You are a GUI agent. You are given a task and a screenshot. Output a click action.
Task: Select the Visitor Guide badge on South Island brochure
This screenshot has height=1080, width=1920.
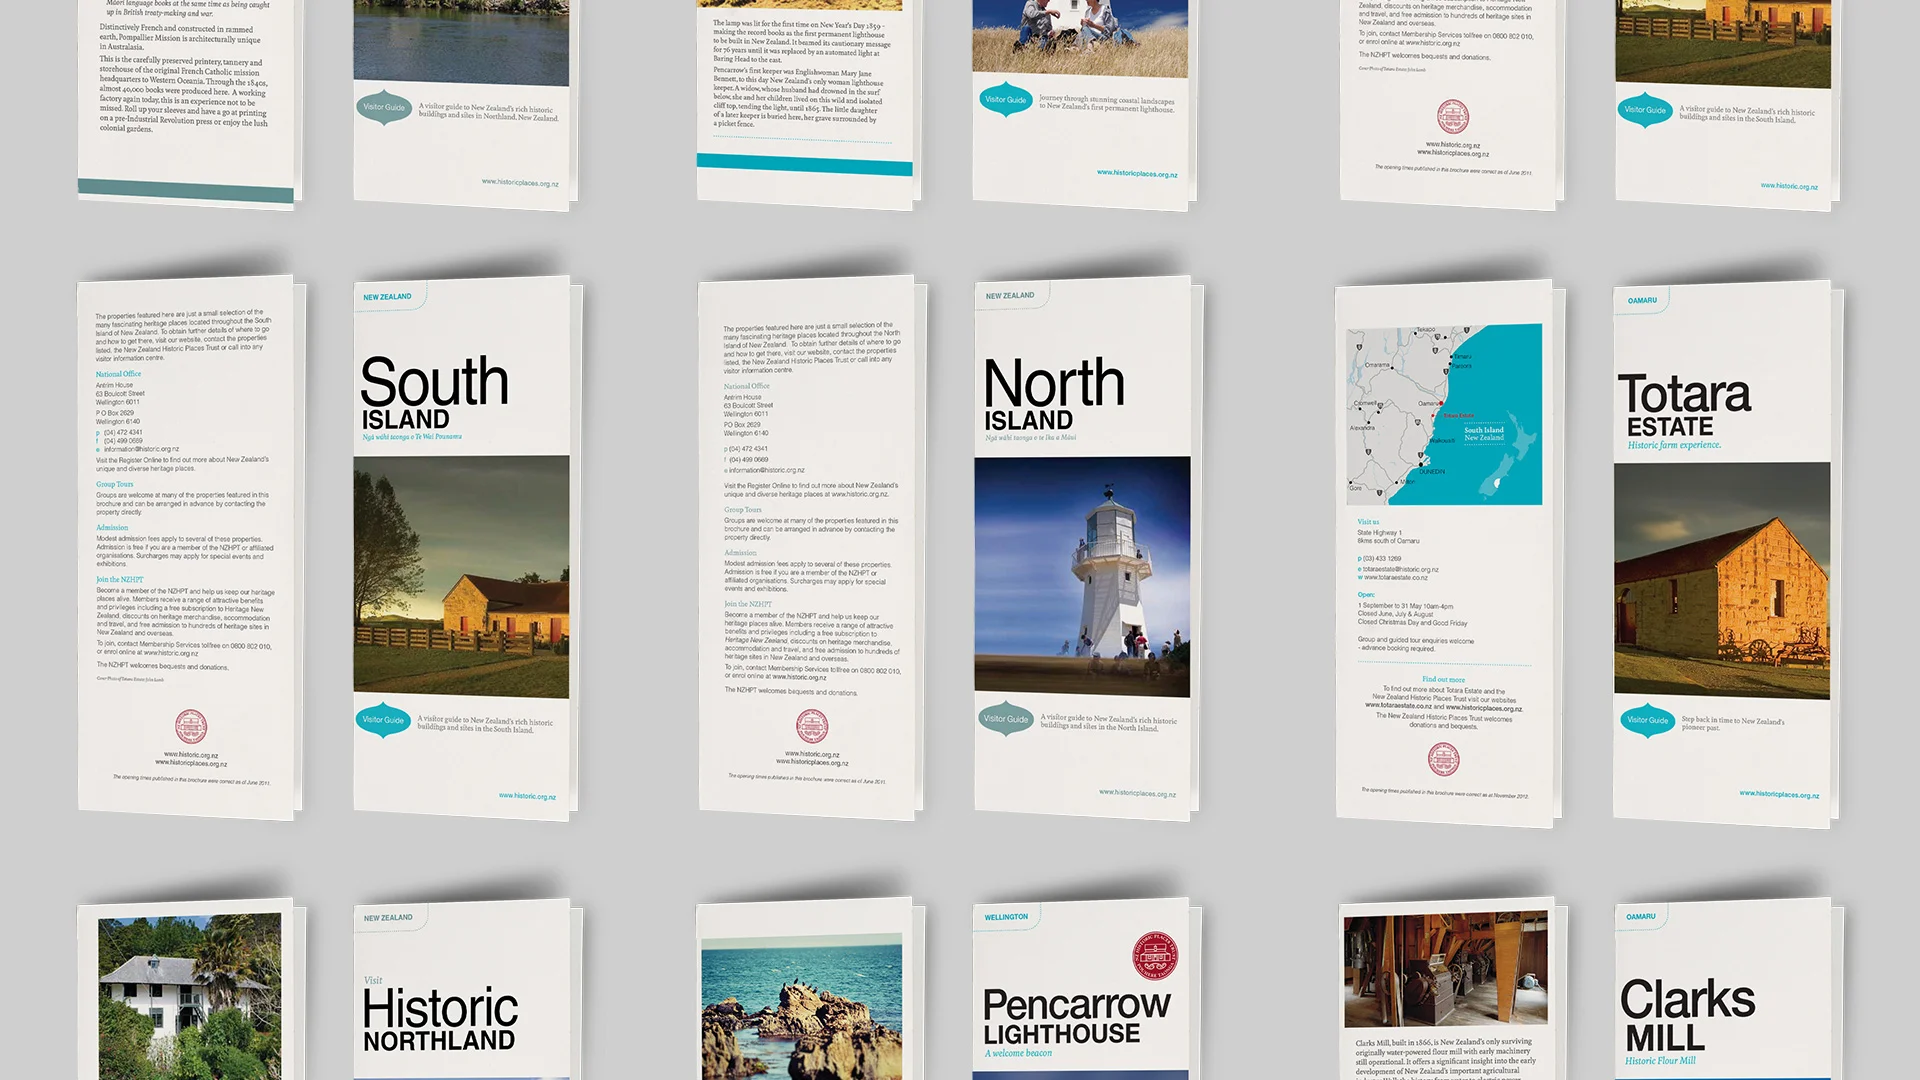(384, 719)
